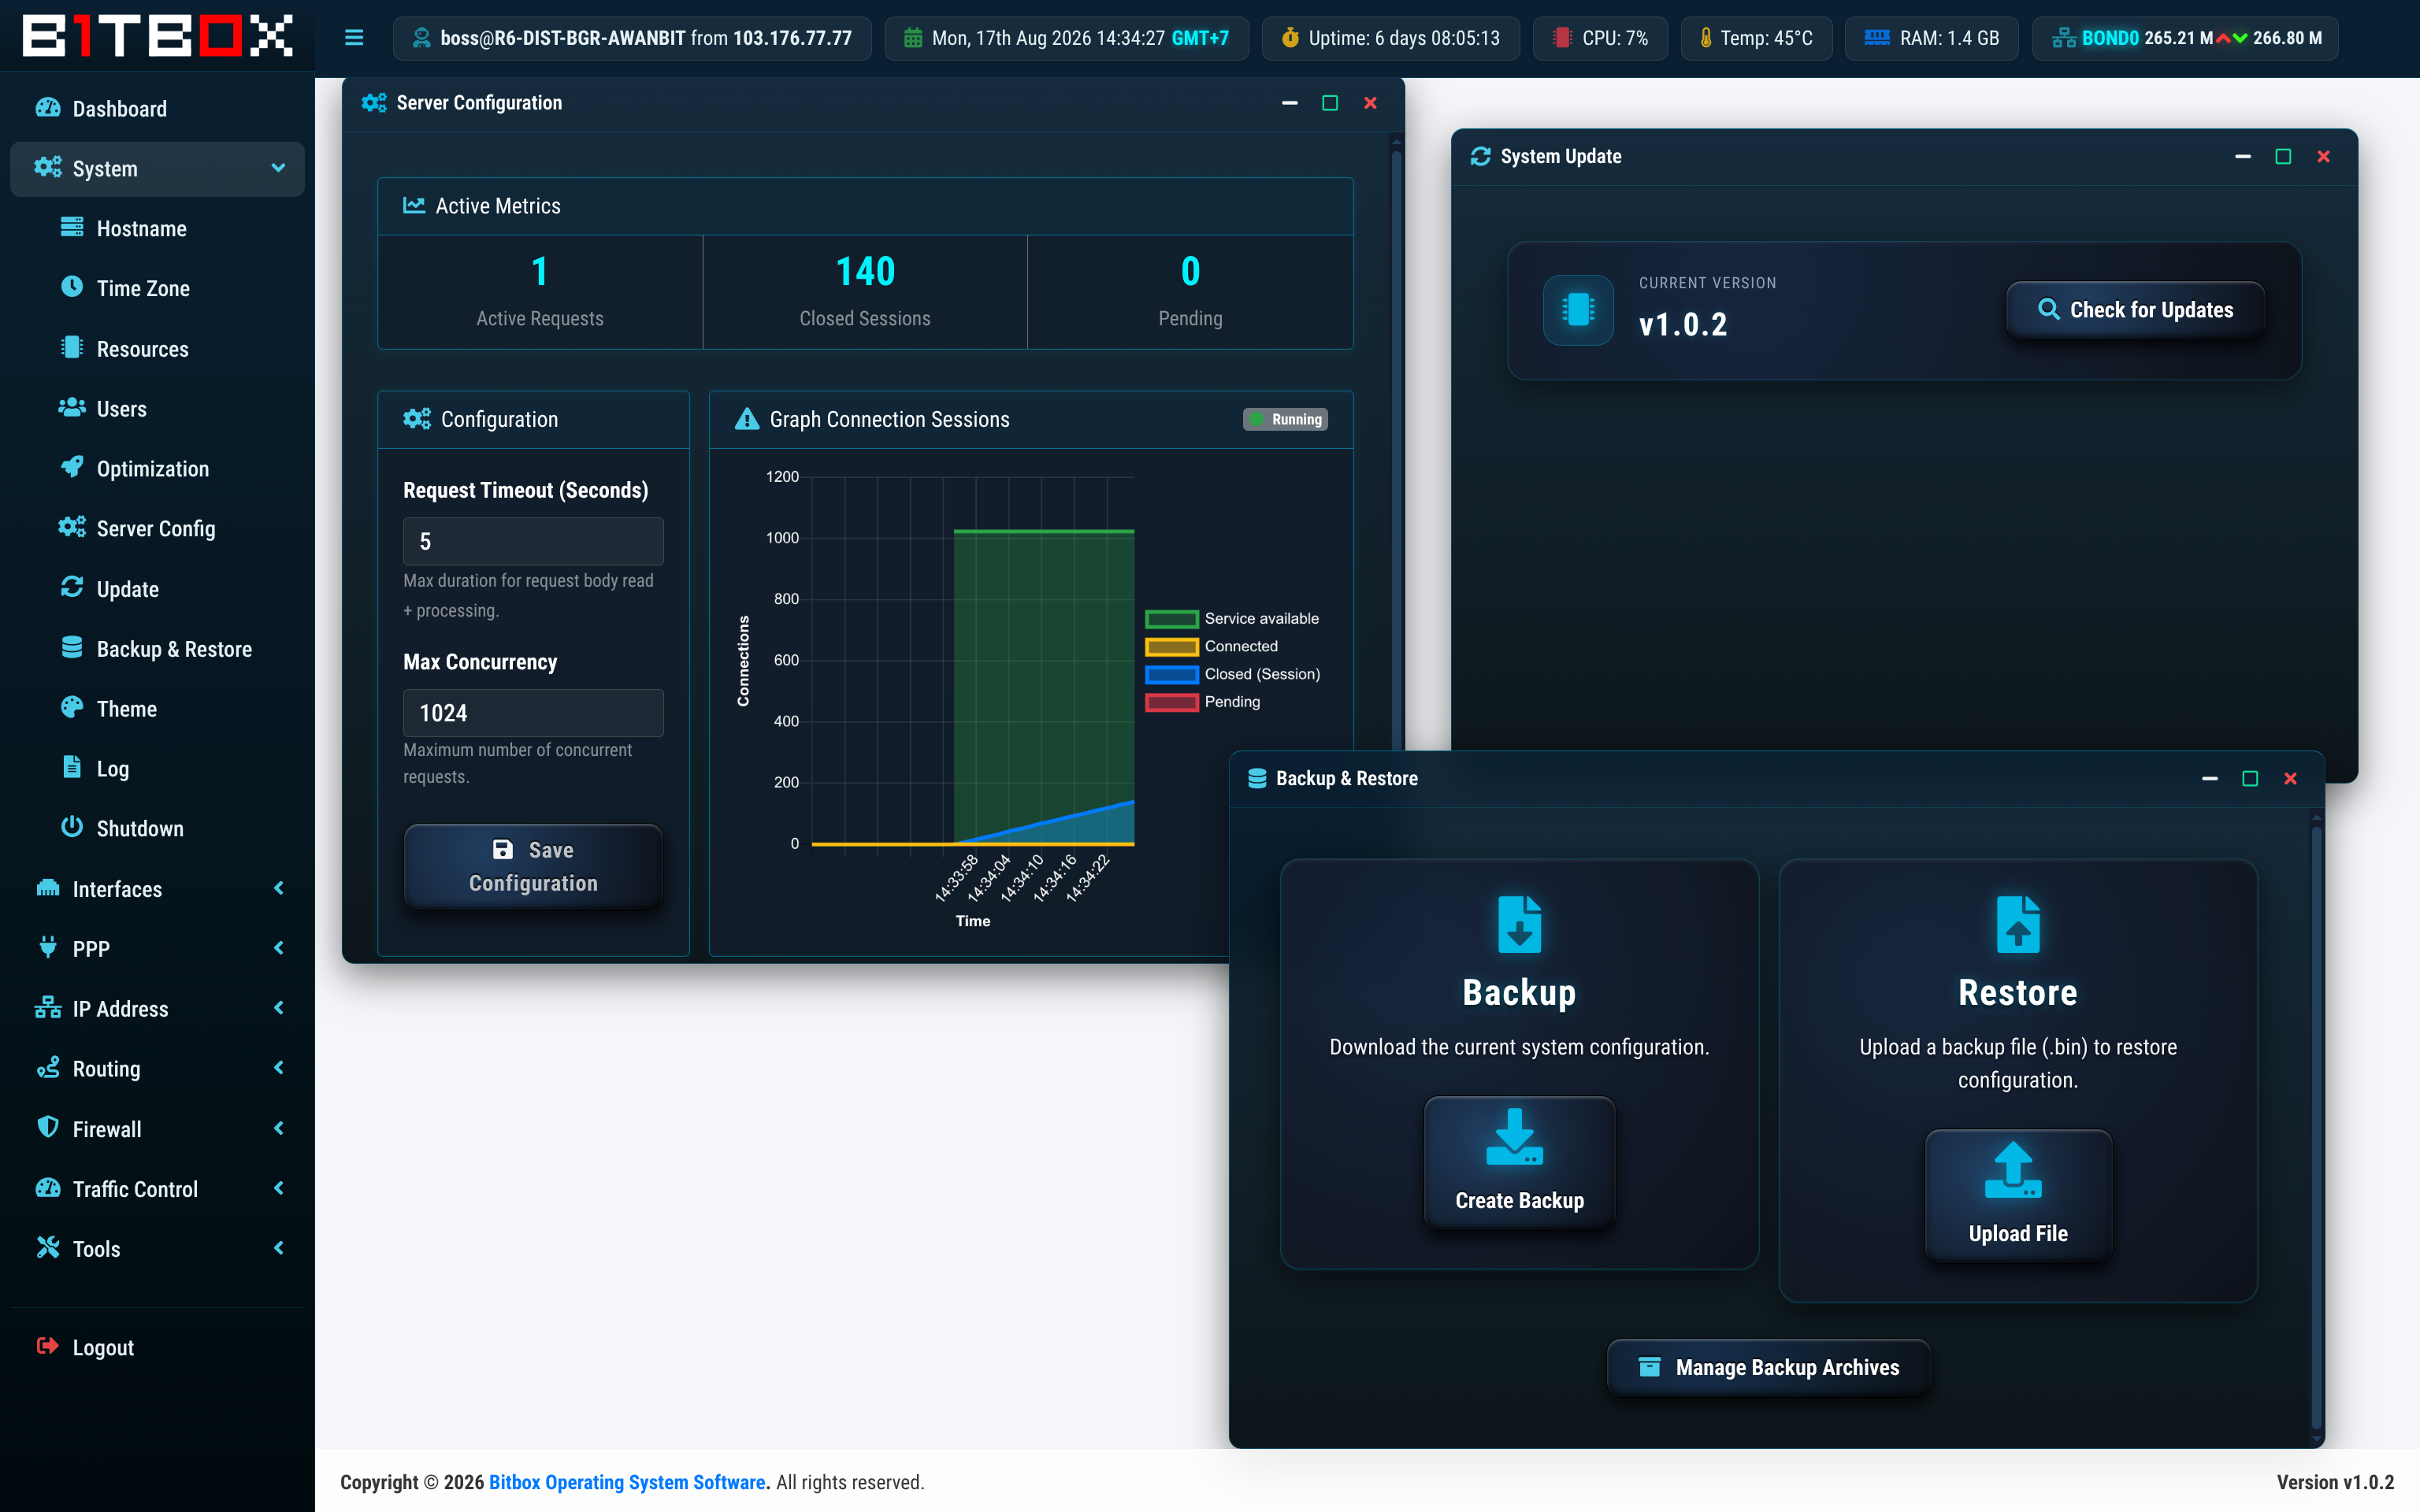Collapse the System sidebar section

[157, 168]
